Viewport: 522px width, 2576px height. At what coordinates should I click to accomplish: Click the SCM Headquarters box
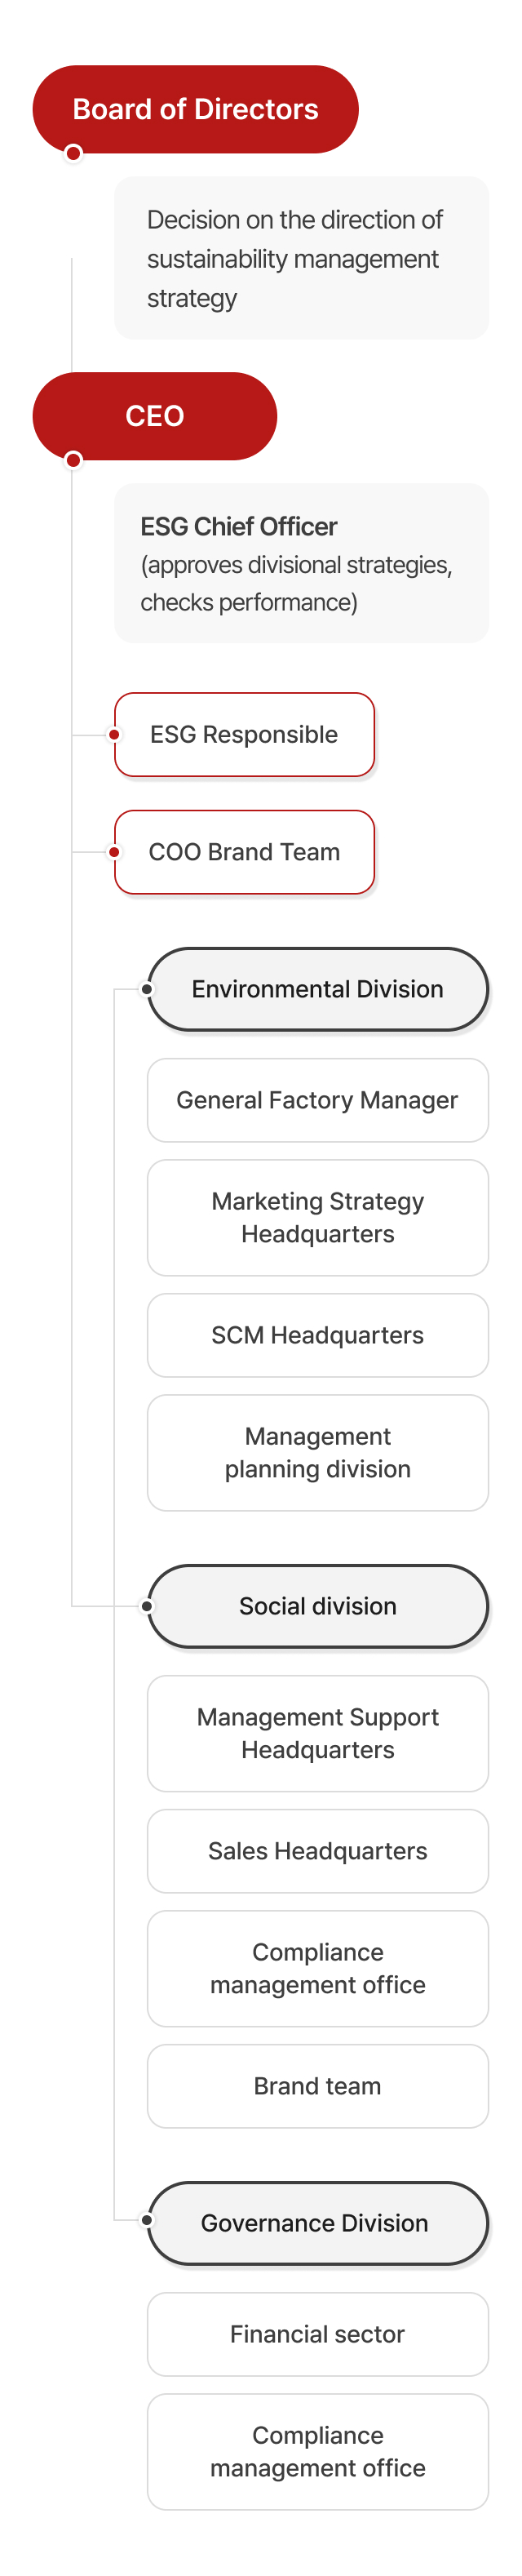coord(318,1335)
